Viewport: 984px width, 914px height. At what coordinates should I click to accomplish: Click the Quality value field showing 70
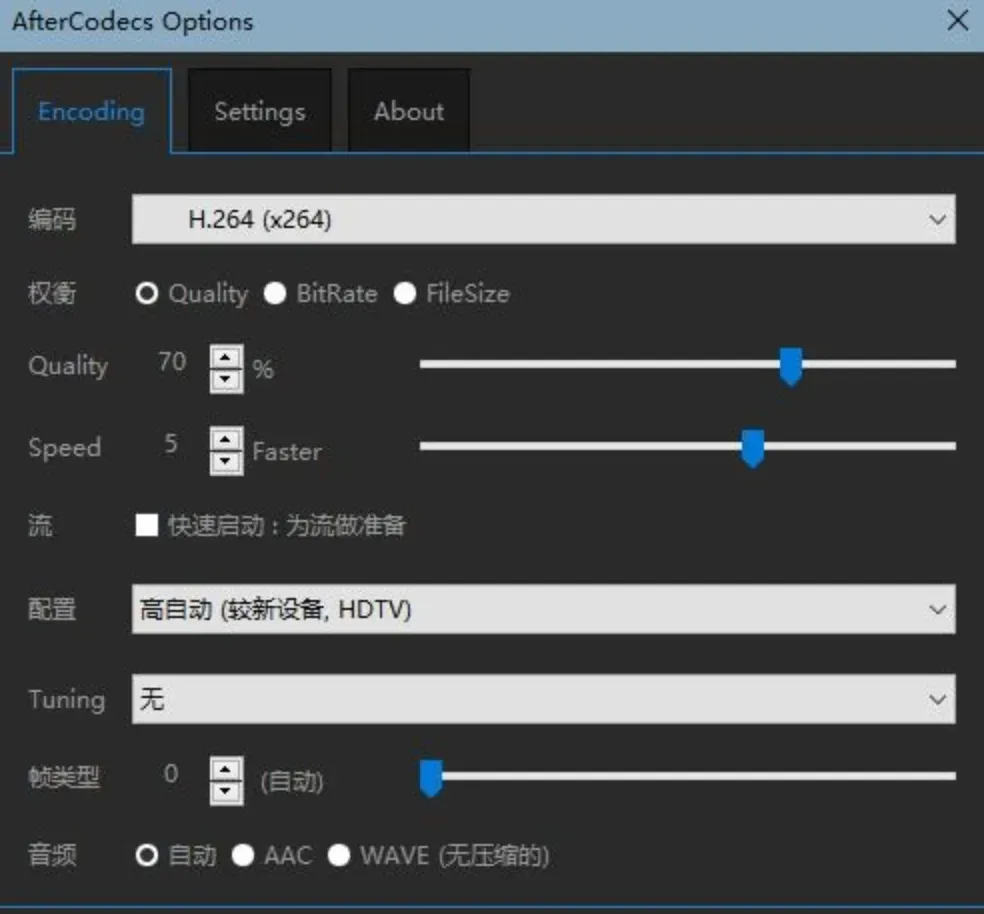click(x=171, y=362)
